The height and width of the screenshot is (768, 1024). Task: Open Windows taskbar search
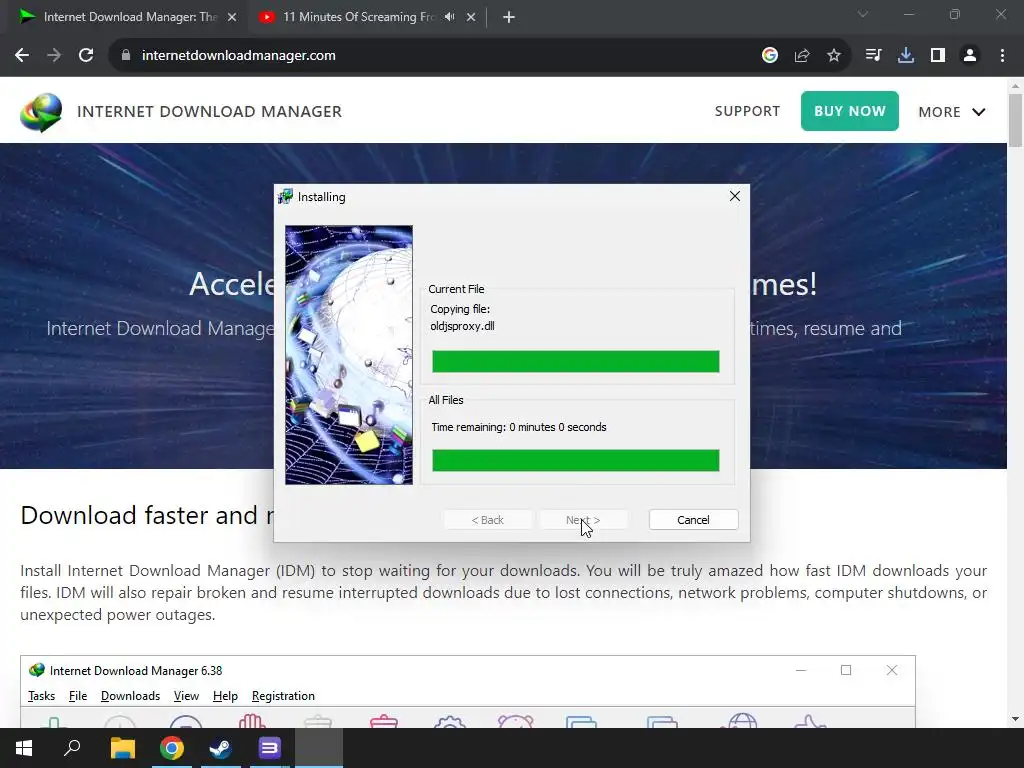click(72, 748)
